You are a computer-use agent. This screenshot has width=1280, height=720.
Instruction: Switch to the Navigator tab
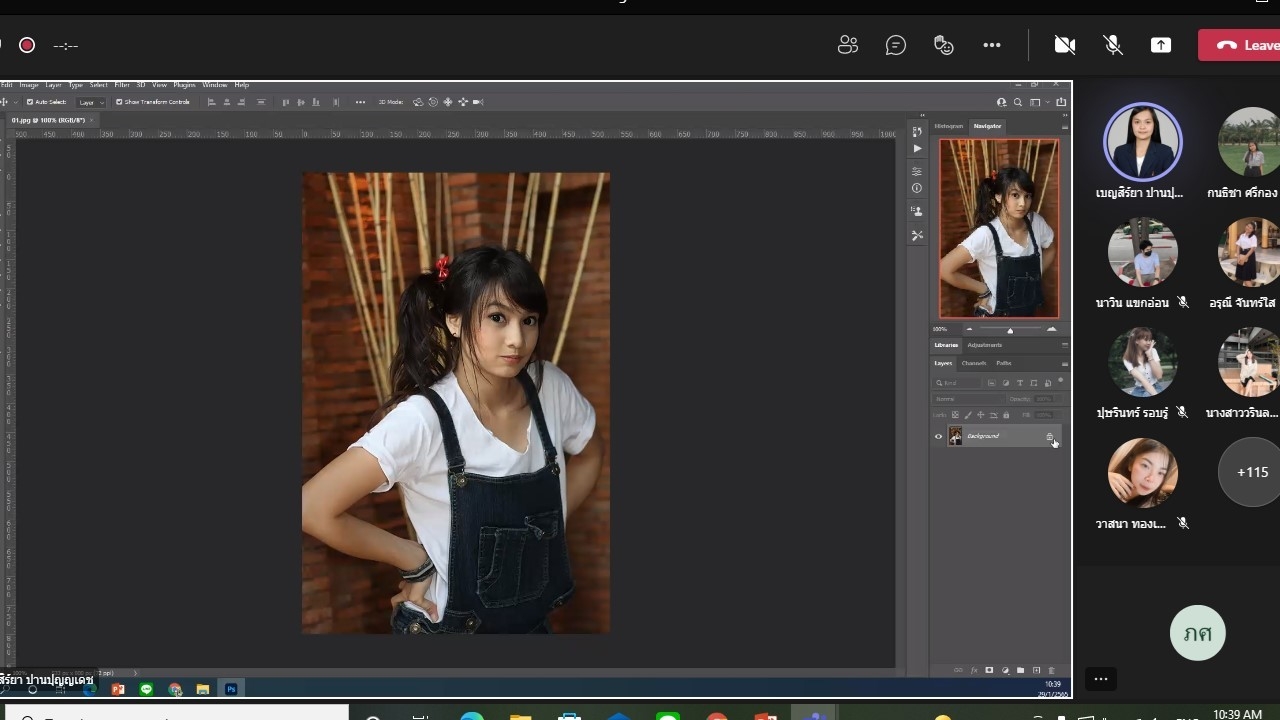point(987,126)
